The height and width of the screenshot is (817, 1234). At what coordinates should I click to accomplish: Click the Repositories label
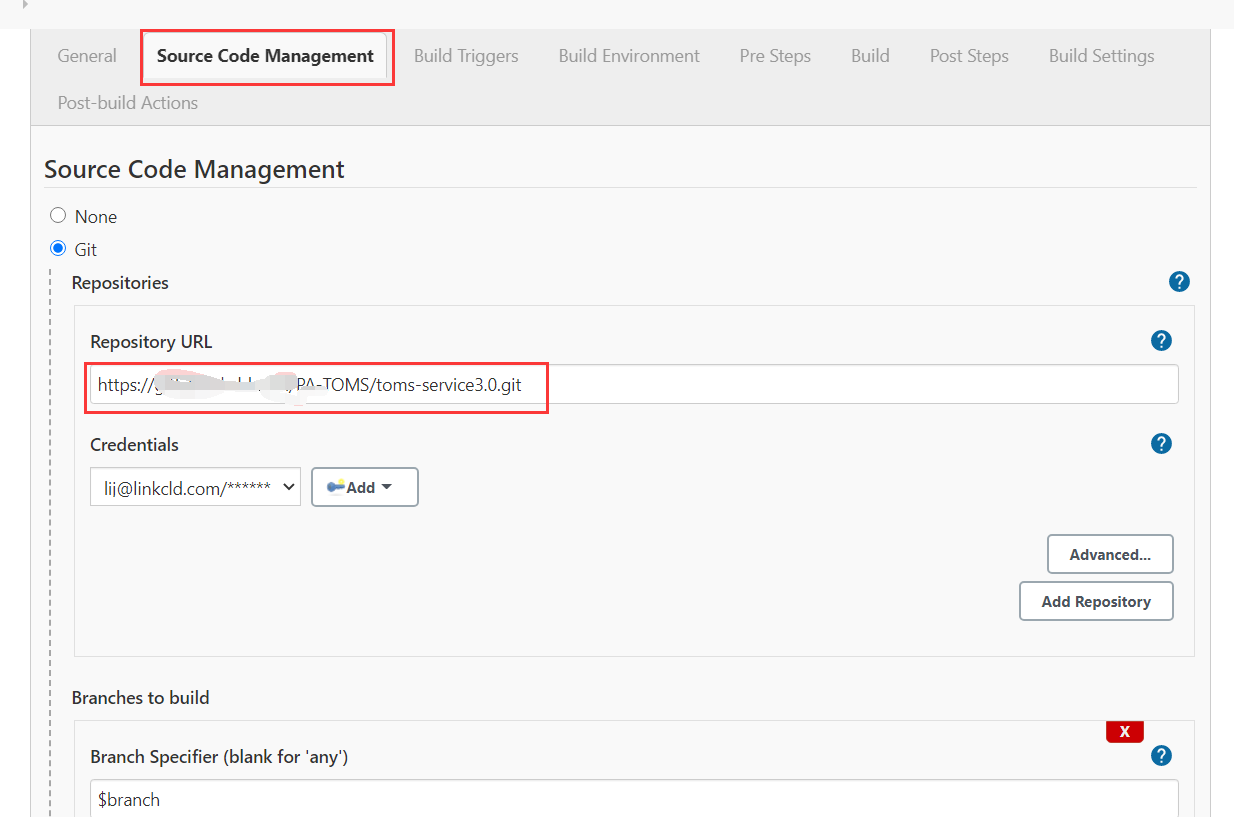pos(120,283)
